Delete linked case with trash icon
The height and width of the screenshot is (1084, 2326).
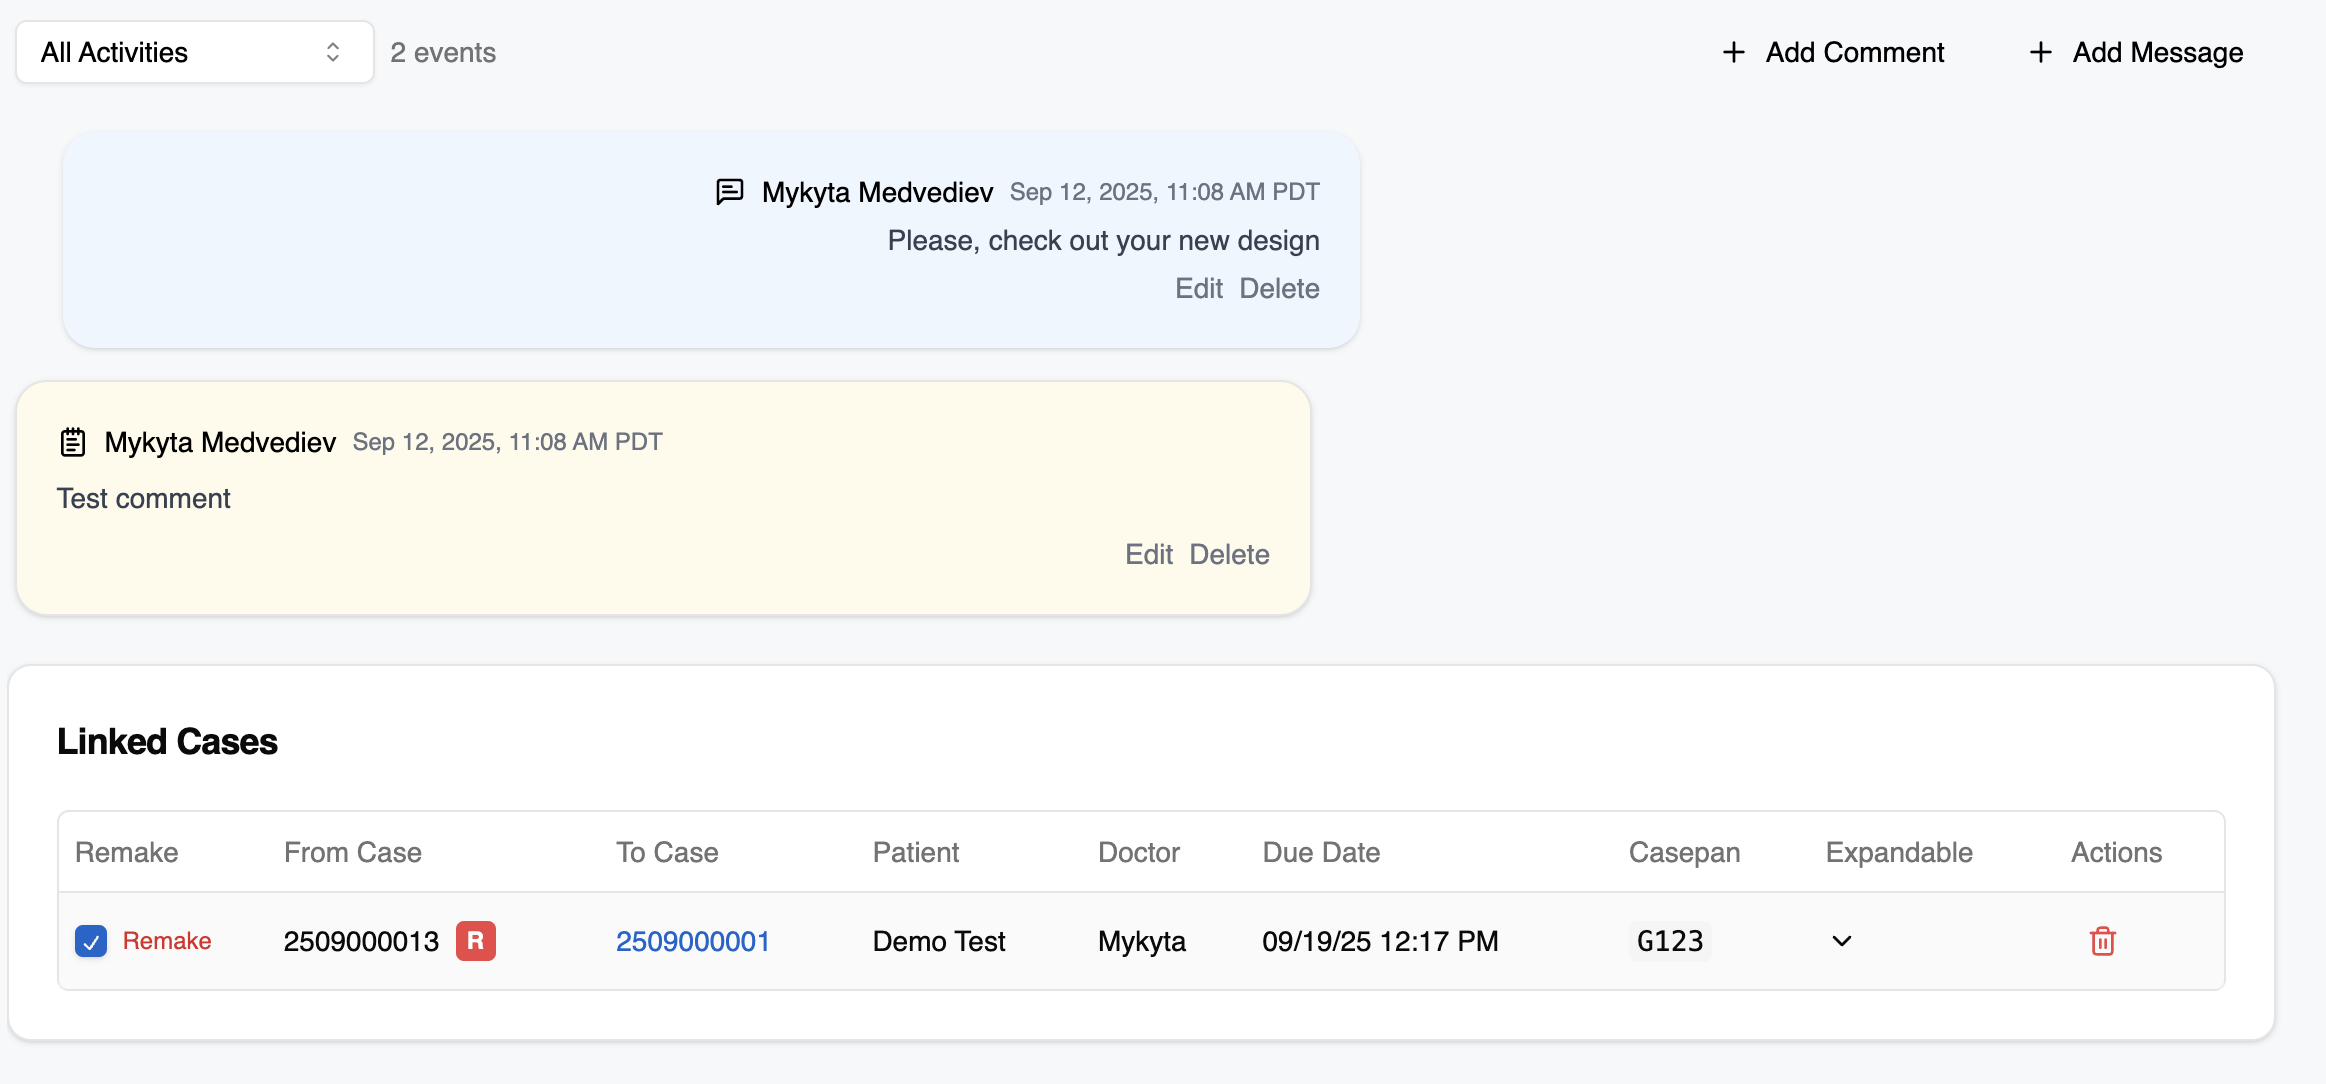coord(2102,941)
